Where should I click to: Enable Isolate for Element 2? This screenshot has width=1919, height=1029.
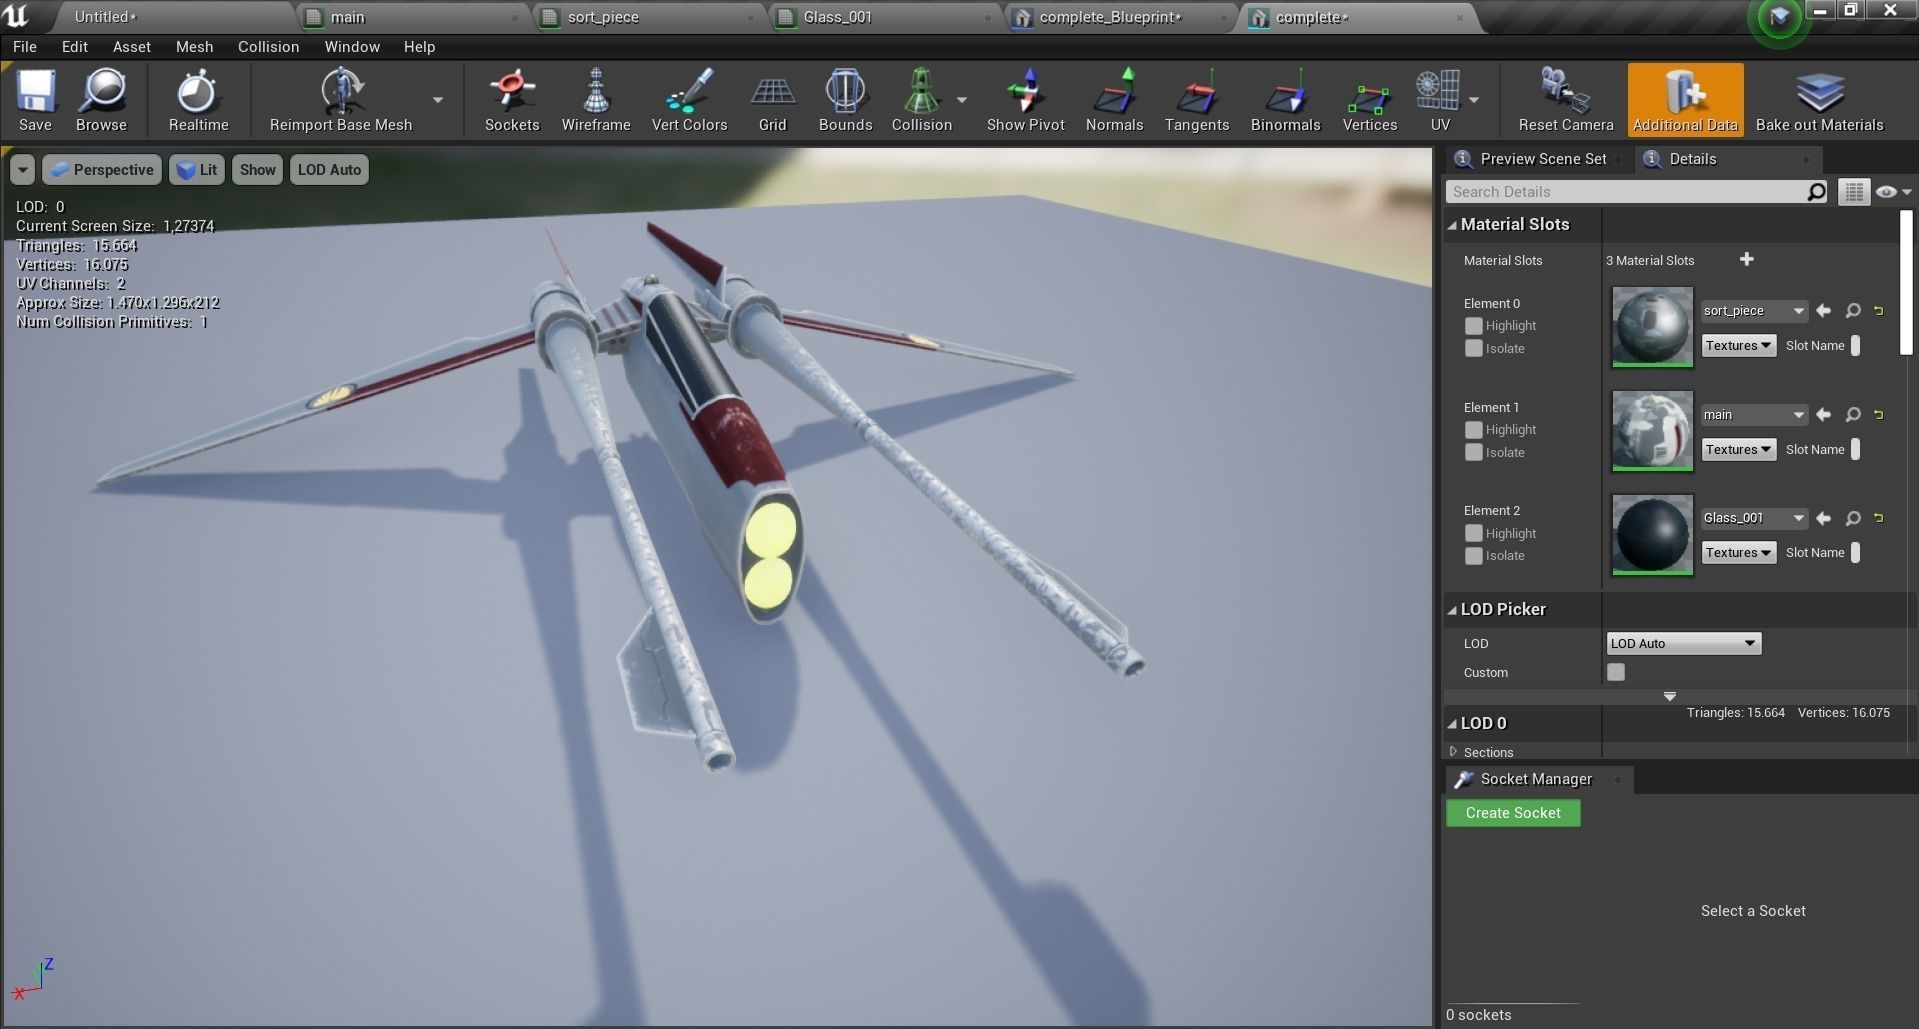tap(1473, 556)
